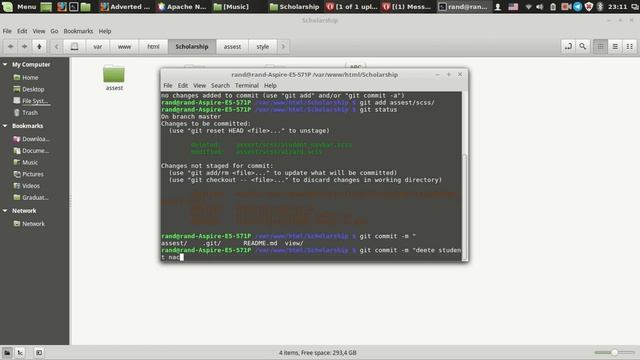
Task: Open file manager Edit menu
Action: pos(22,31)
